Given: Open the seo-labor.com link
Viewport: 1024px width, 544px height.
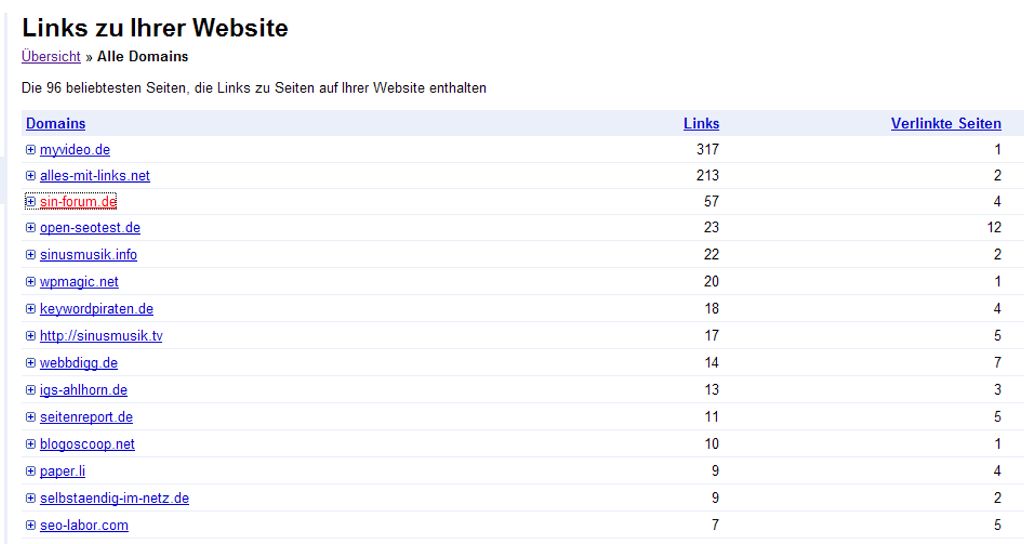Looking at the screenshot, I should coord(84,526).
